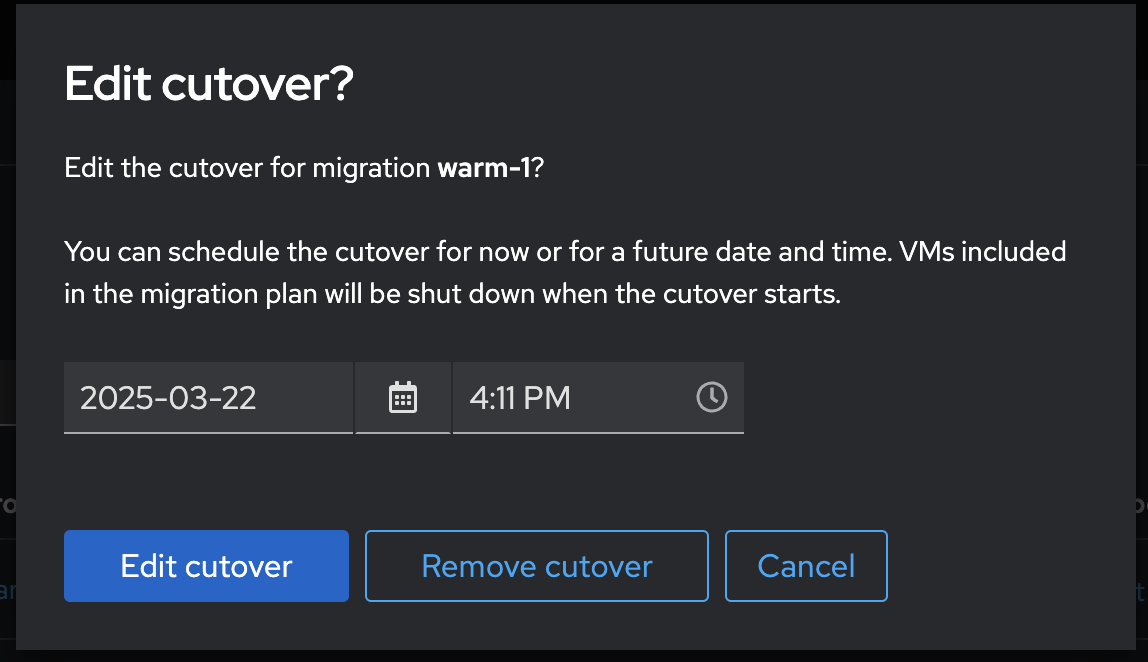This screenshot has width=1148, height=662.
Task: Place cursor on PM in time field
Action: (546, 398)
